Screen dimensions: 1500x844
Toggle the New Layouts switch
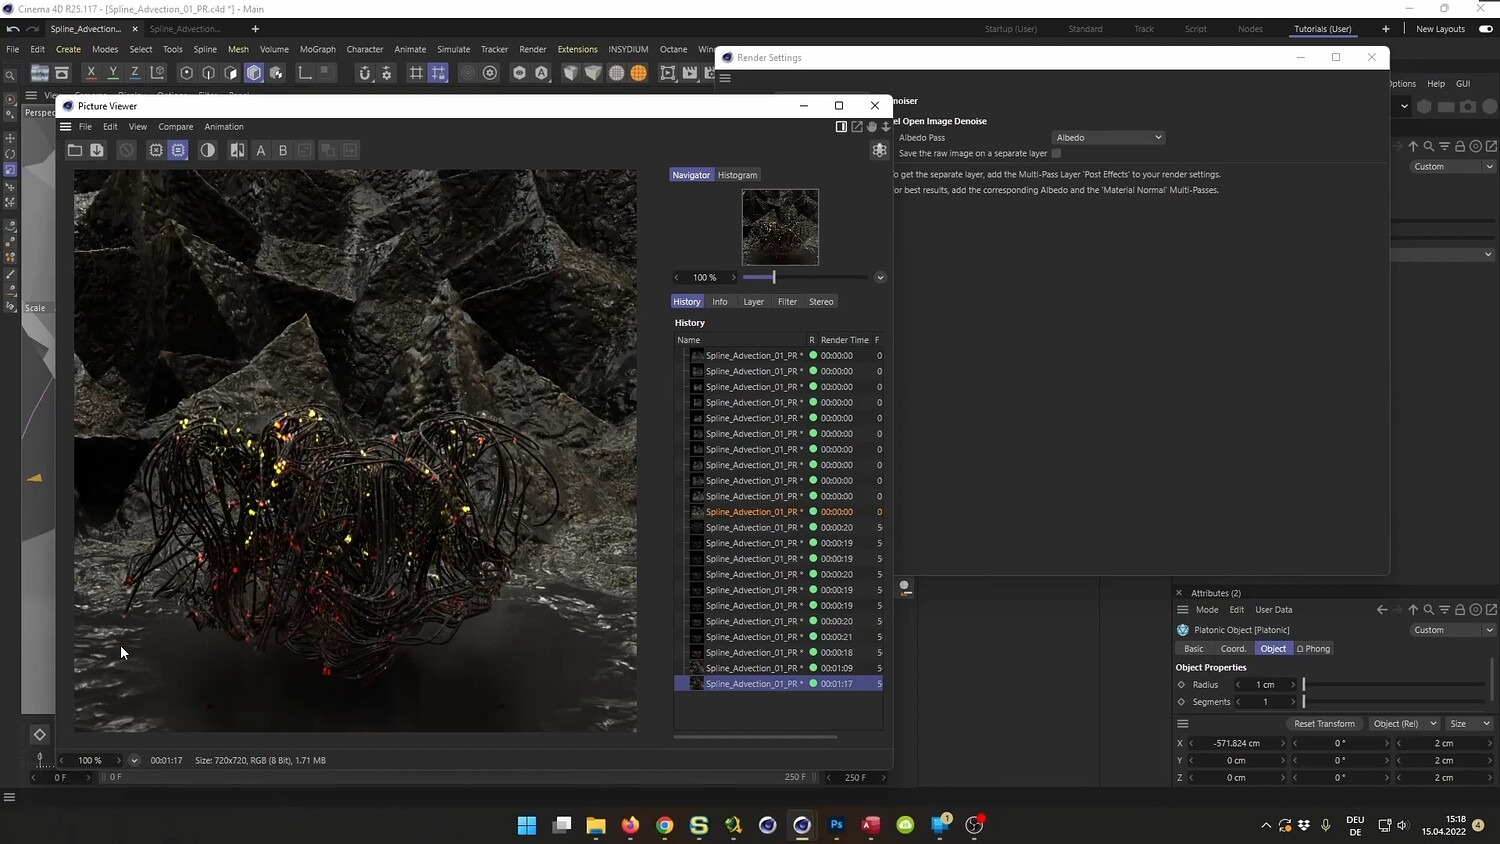click(1485, 29)
